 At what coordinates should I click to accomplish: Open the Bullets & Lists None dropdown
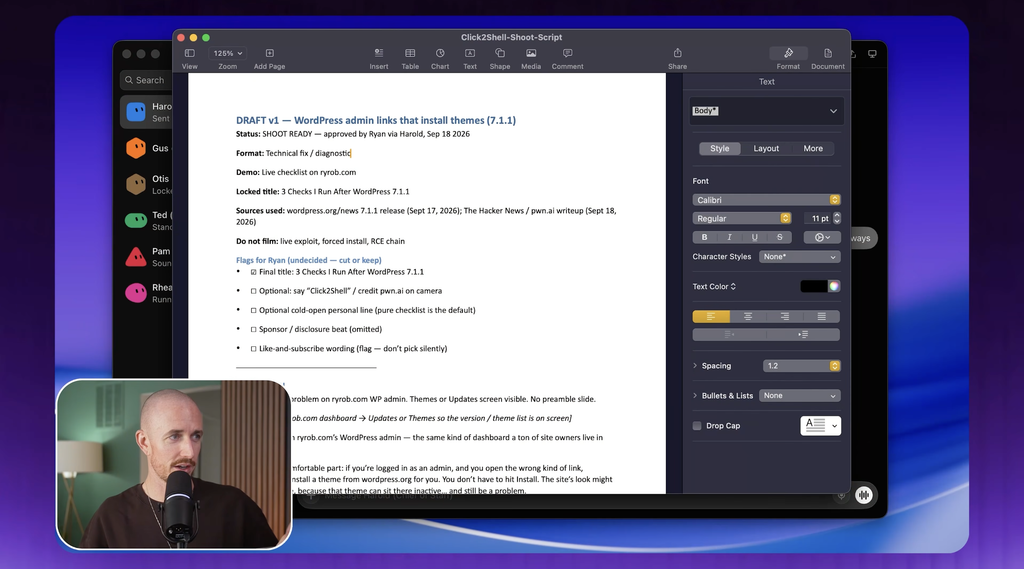[799, 396]
